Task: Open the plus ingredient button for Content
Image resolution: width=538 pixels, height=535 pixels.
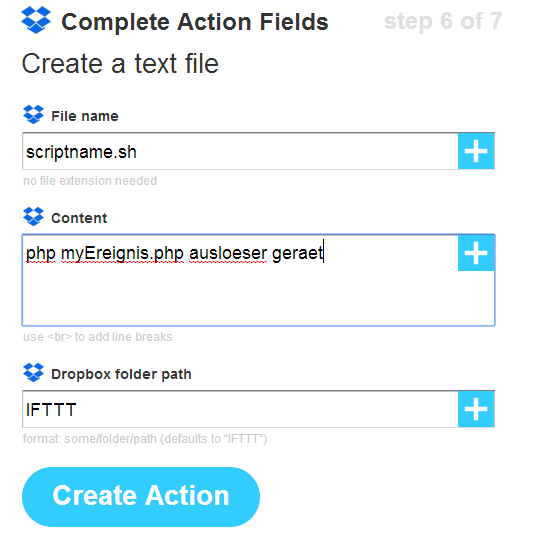Action: (476, 253)
